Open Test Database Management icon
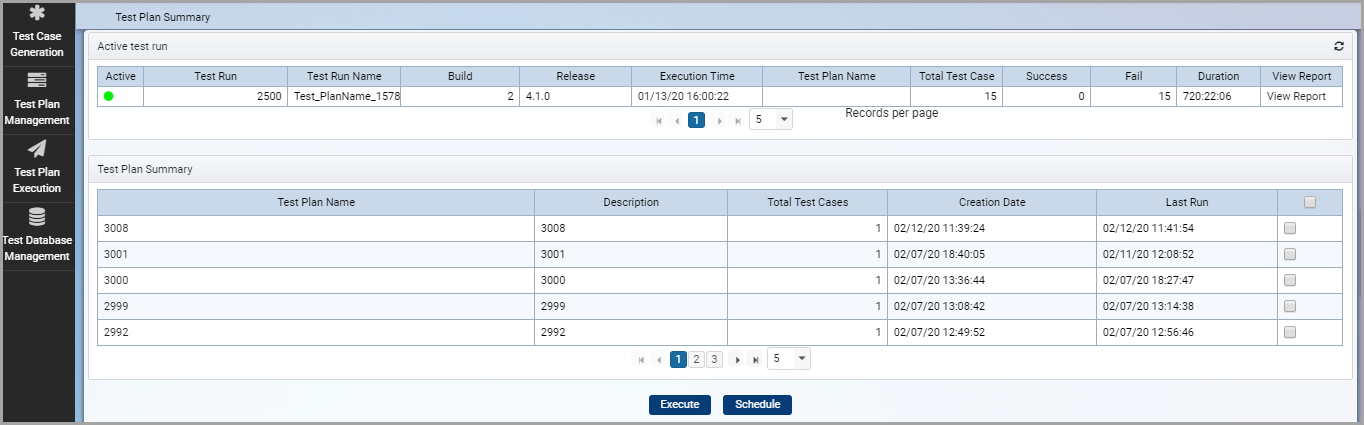1364x425 pixels. (37, 217)
